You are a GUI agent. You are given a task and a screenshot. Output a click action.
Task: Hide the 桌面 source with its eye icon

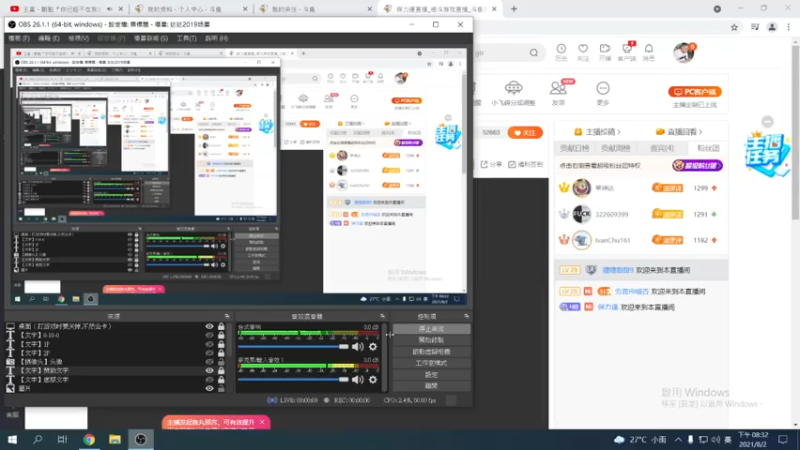(209, 327)
